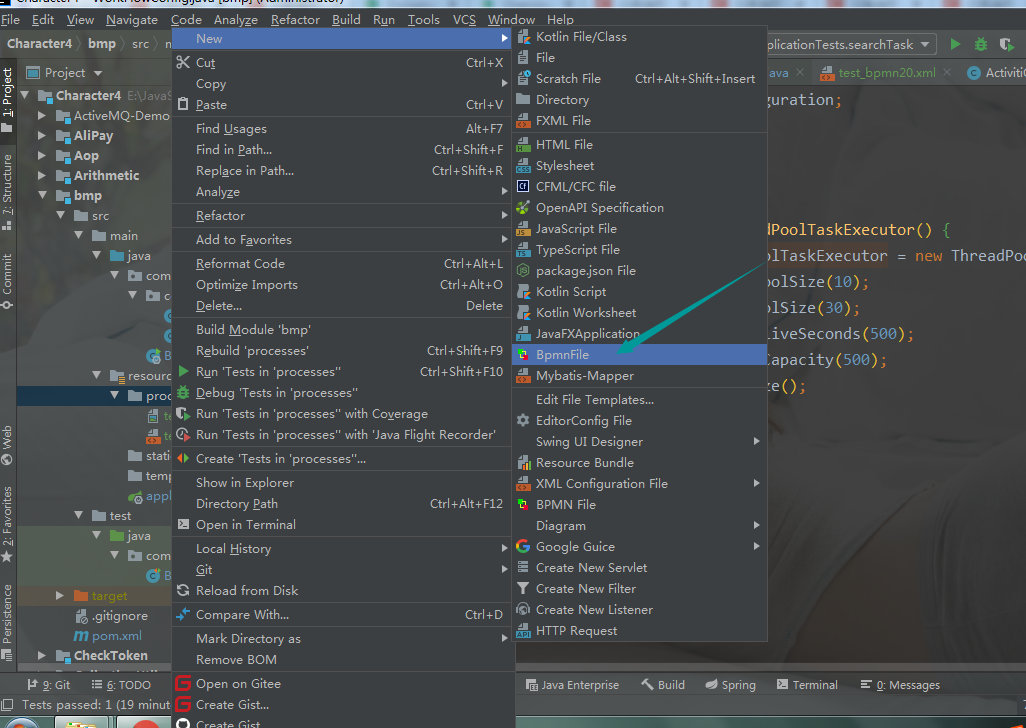Click the Cut scissors icon in context menu
The height and width of the screenshot is (728, 1026).
[183, 63]
